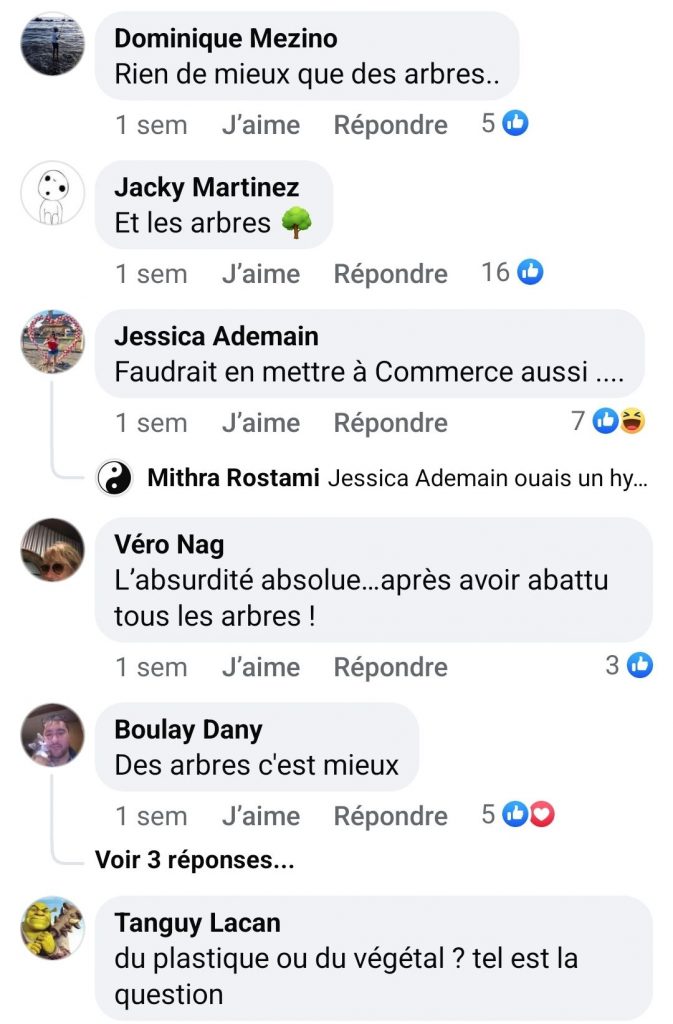Click the like reaction icon on Véro Nag's comment

pyautogui.click(x=640, y=665)
